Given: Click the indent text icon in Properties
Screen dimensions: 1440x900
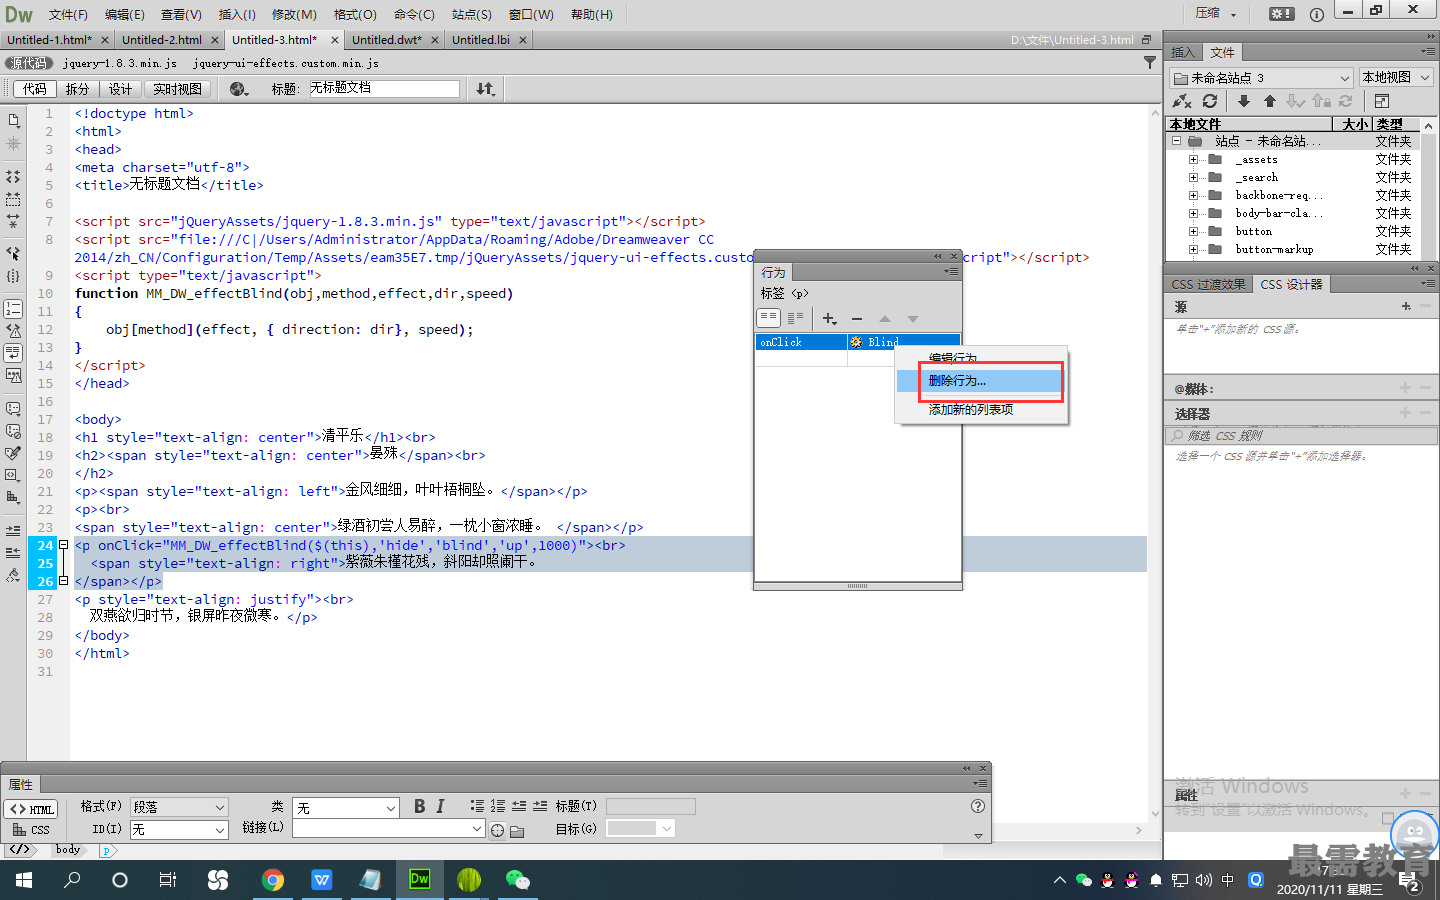Looking at the screenshot, I should pos(540,806).
